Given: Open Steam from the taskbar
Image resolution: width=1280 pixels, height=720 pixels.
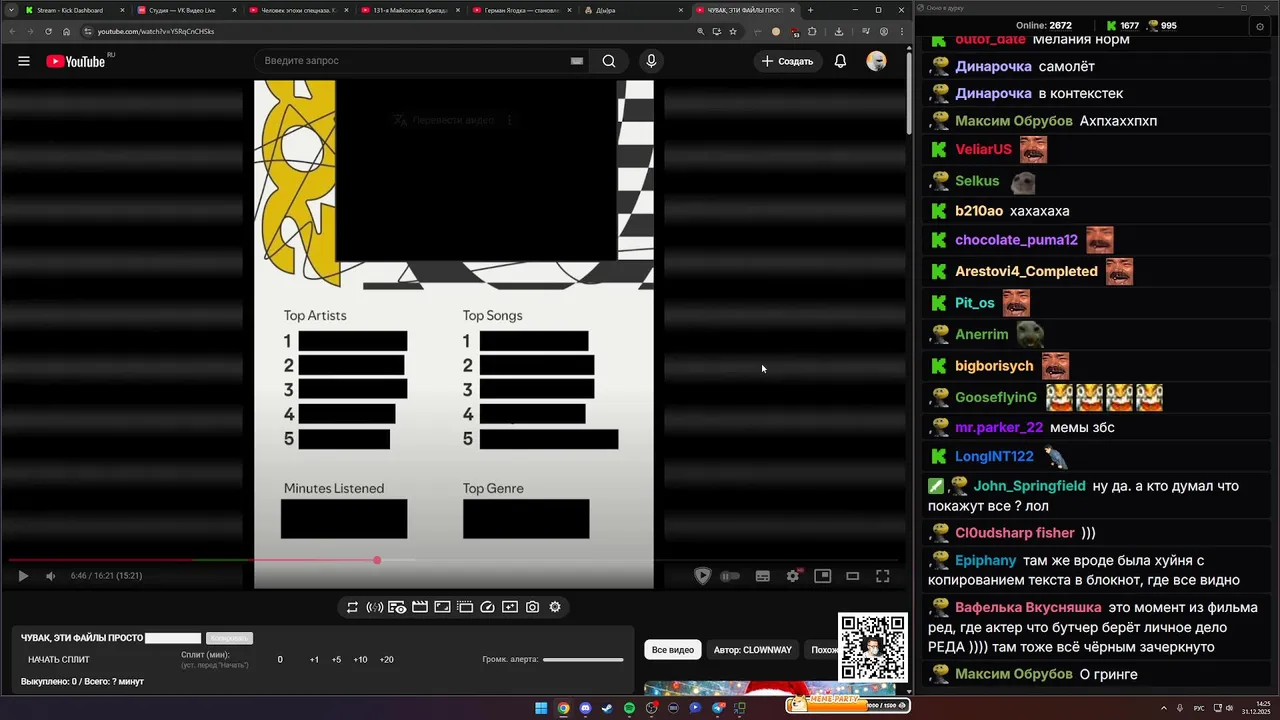Looking at the screenshot, I should 607,708.
